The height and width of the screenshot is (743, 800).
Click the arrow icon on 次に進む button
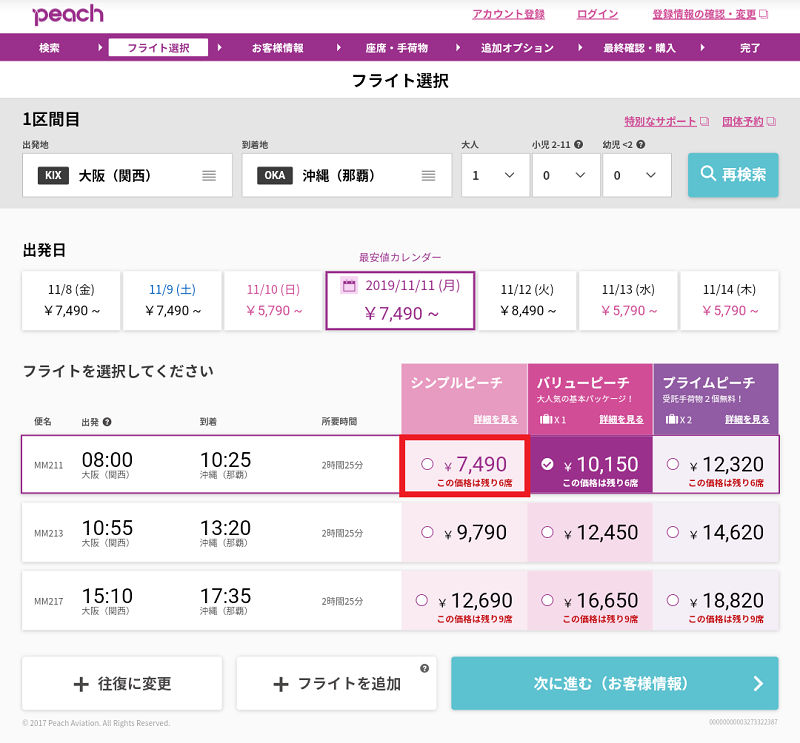point(758,683)
